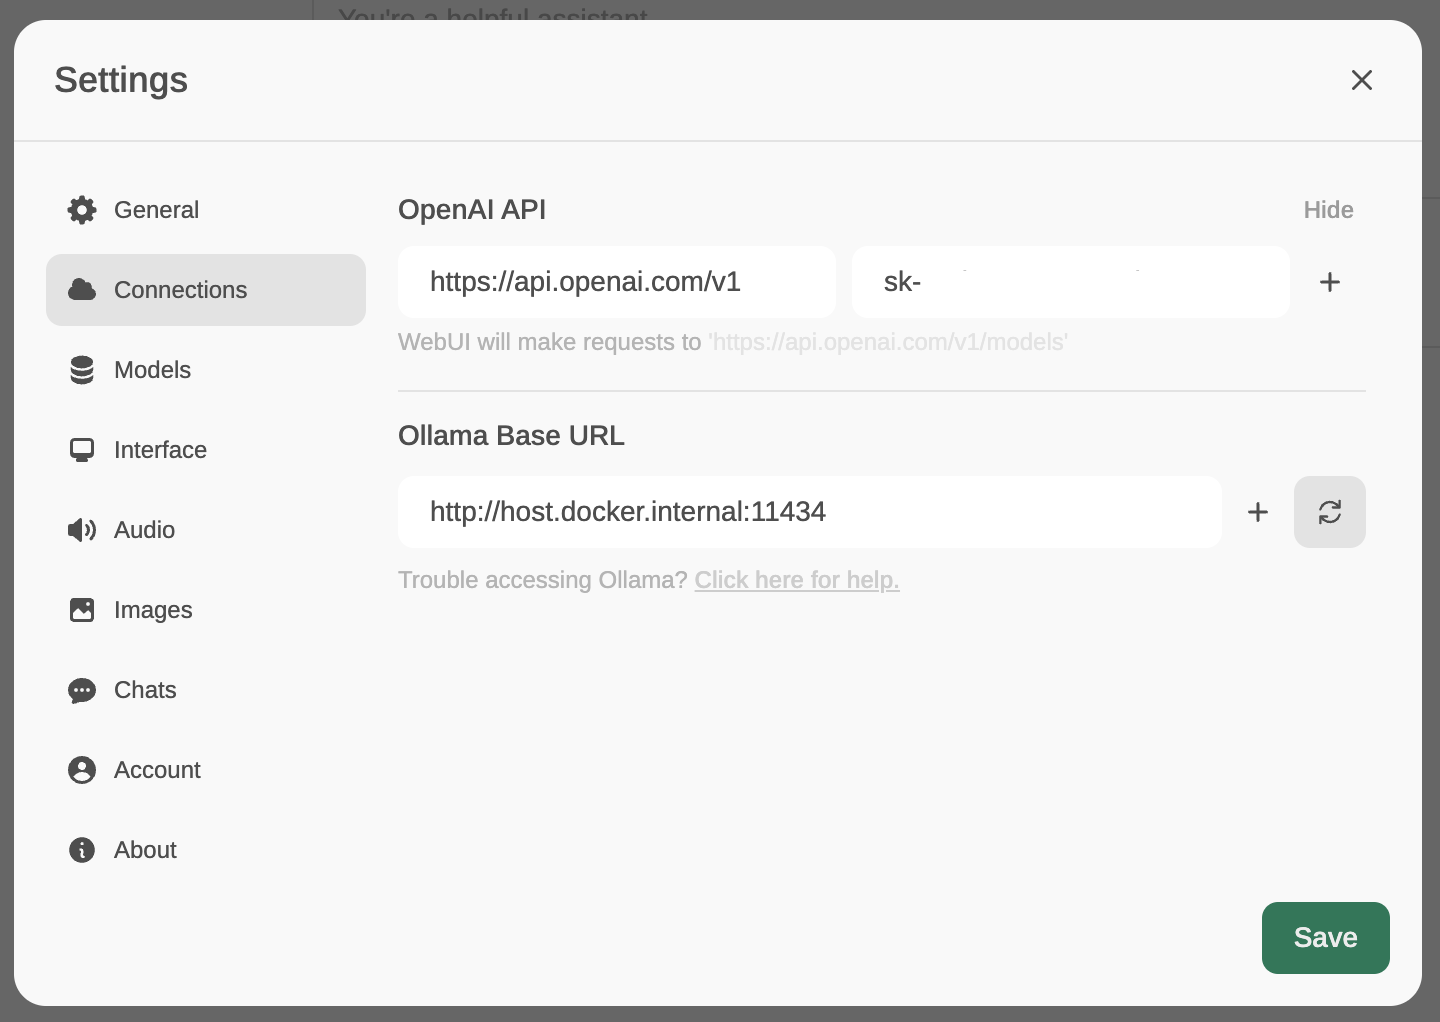Refresh the Ollama connection
This screenshot has width=1440, height=1022.
[x=1329, y=512]
